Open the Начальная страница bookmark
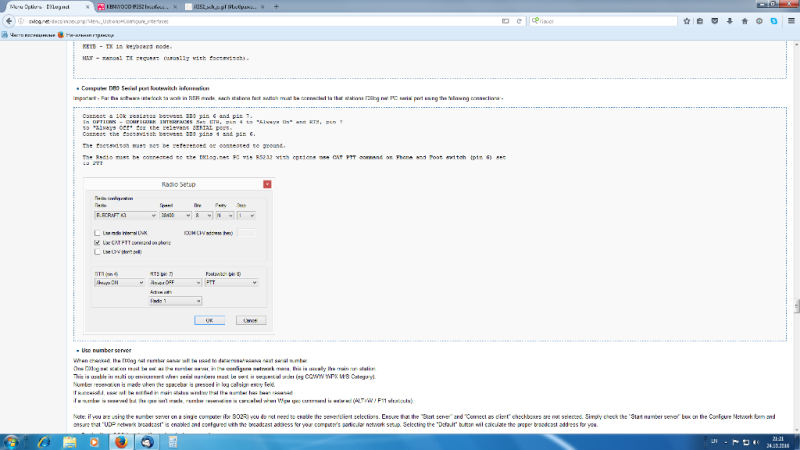 point(86,35)
